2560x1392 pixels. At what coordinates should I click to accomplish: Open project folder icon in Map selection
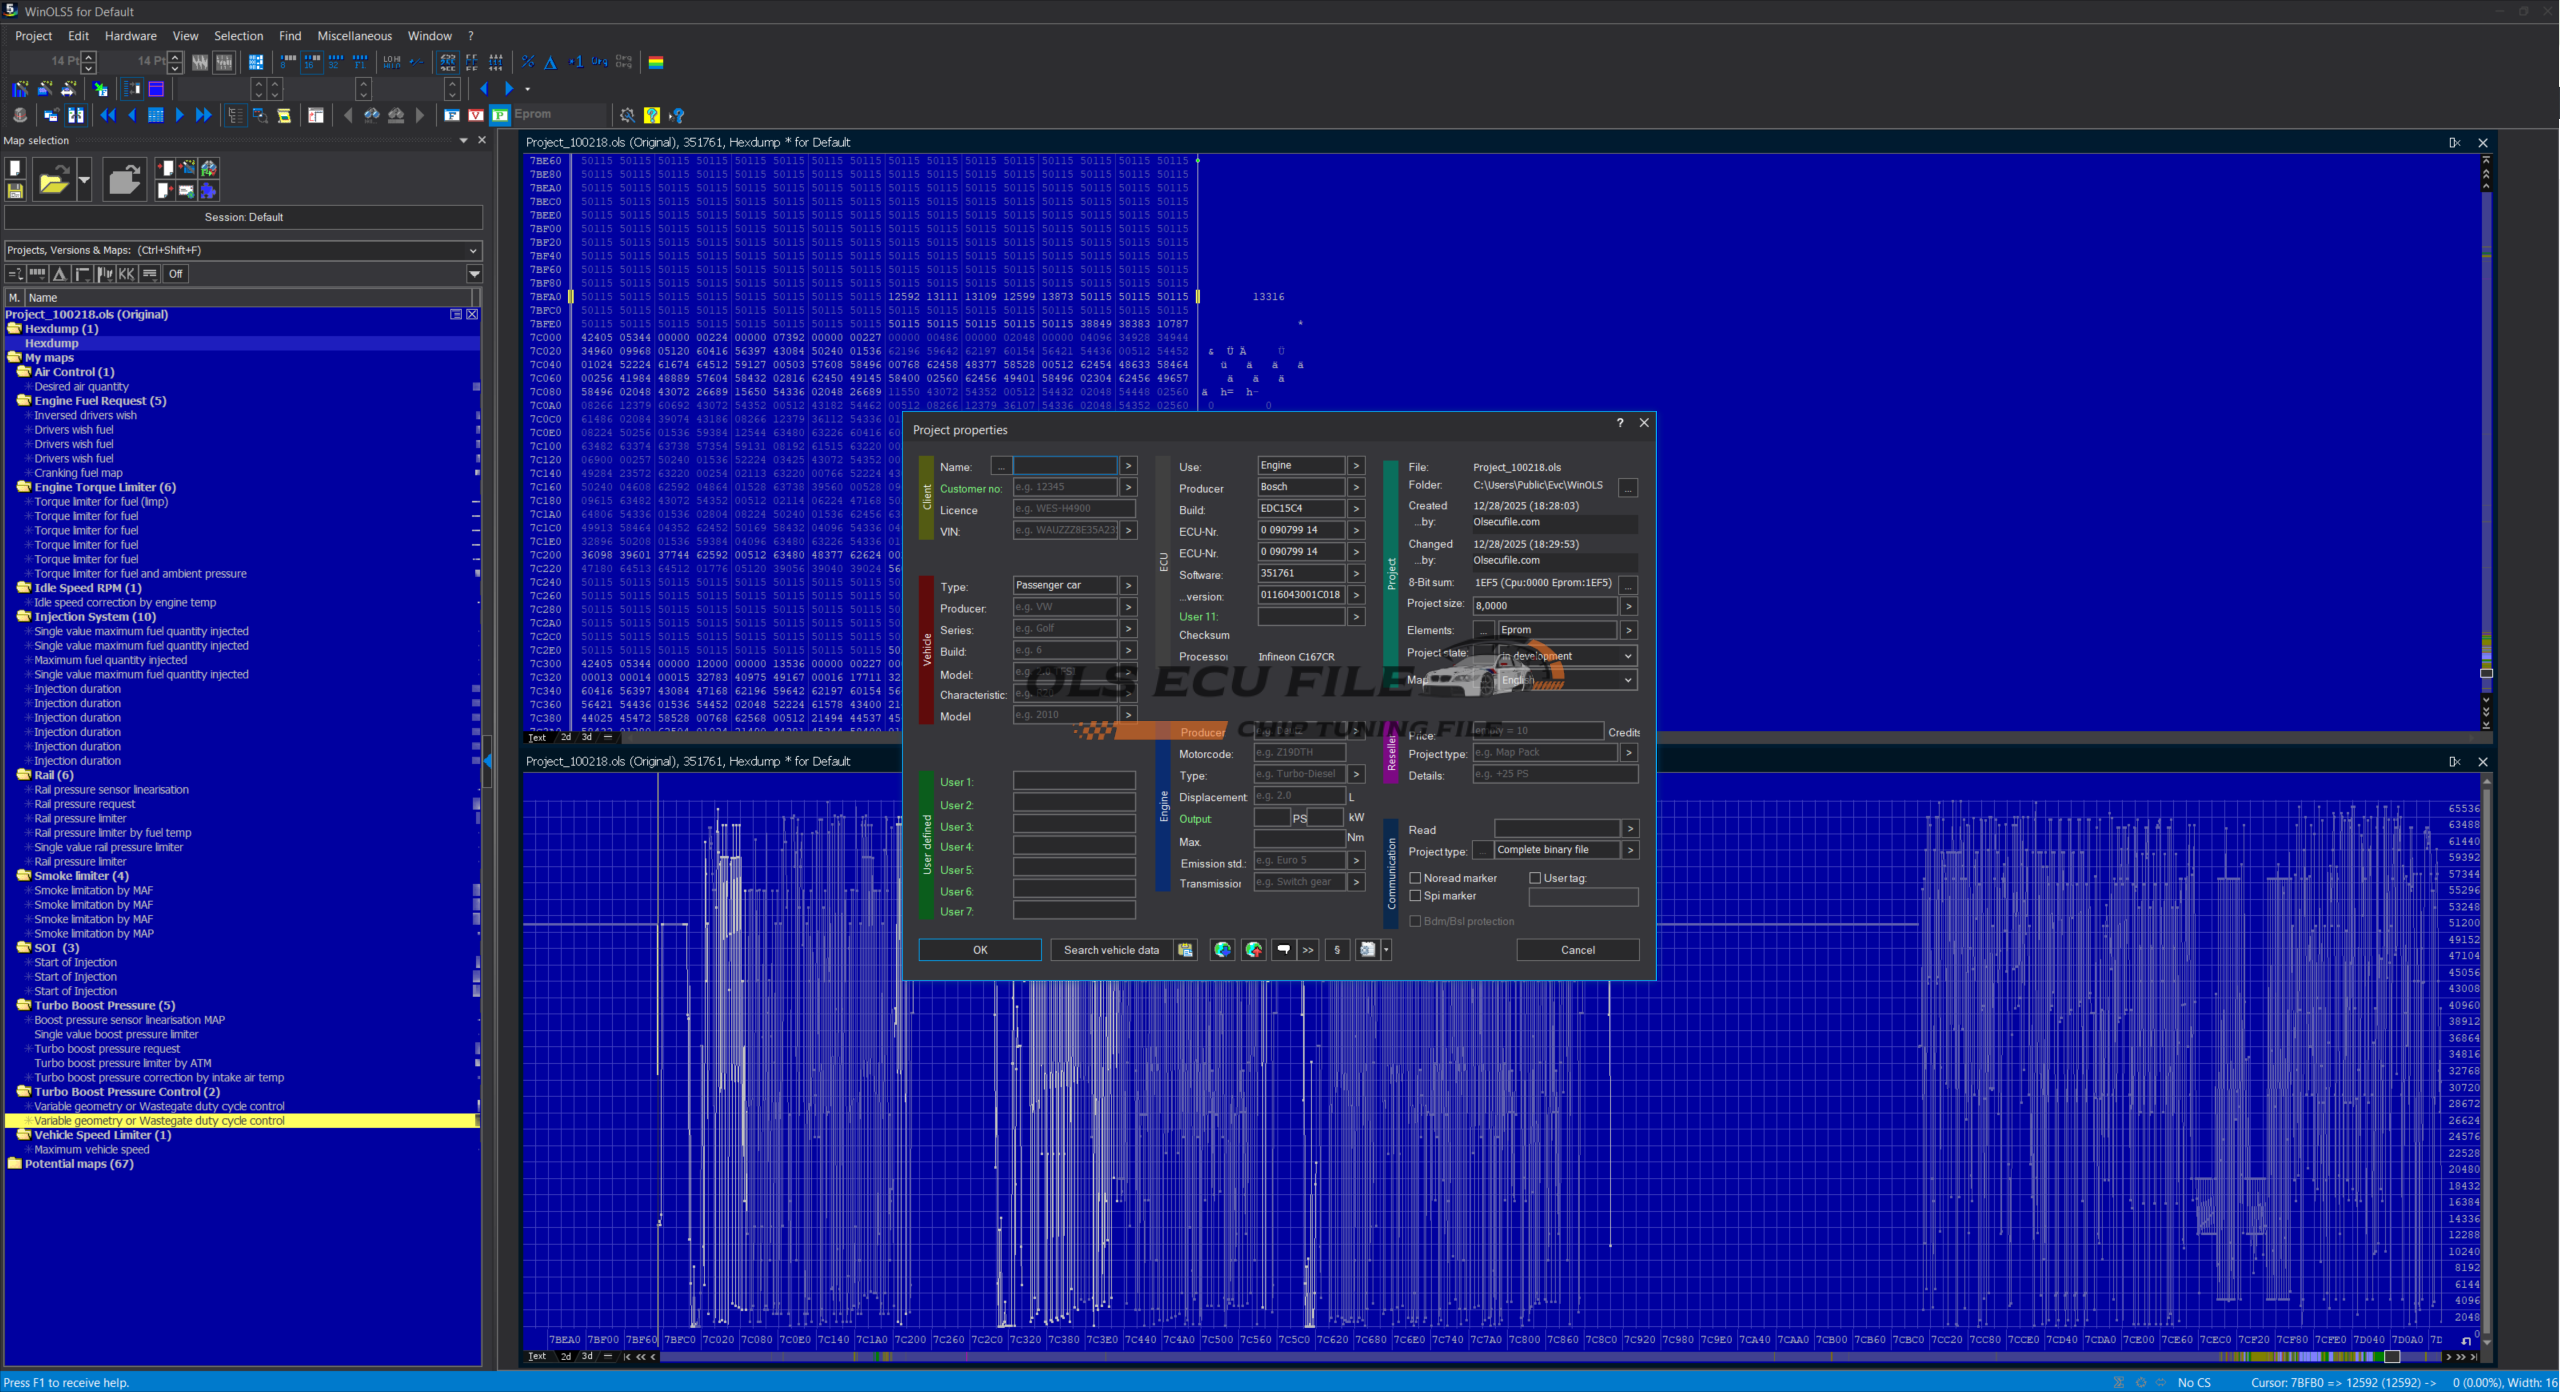point(54,181)
